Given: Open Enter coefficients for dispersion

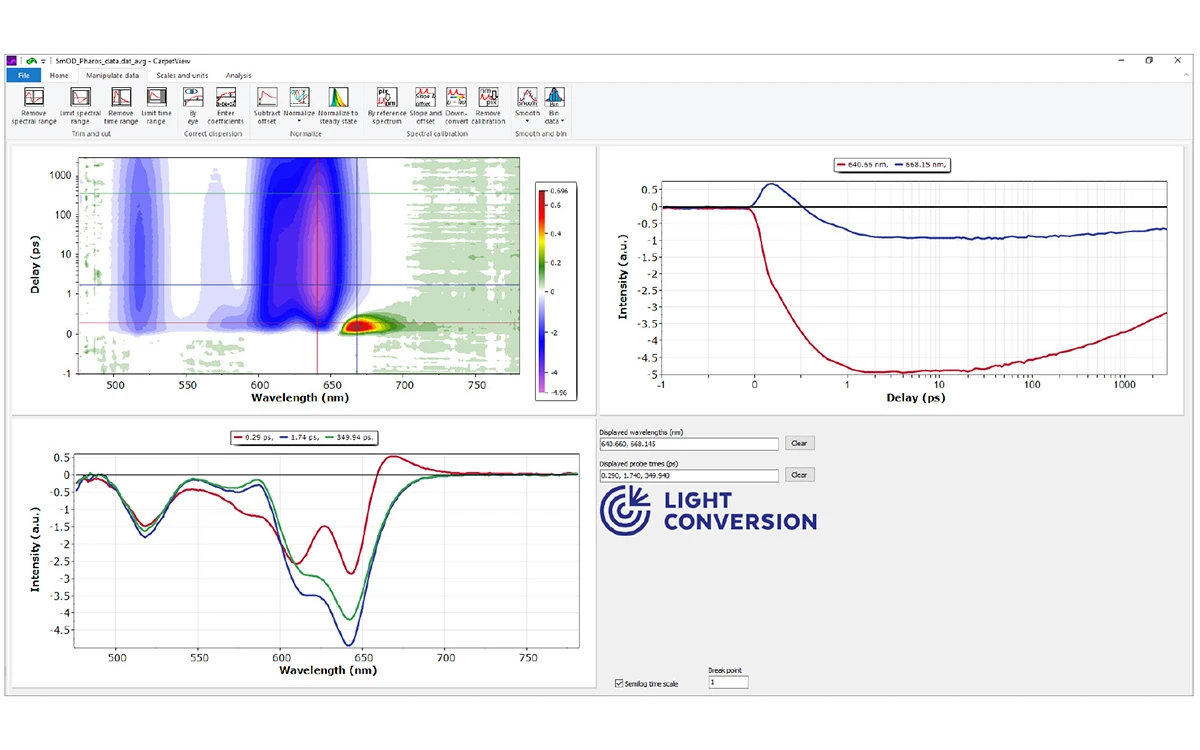Looking at the screenshot, I should point(225,104).
